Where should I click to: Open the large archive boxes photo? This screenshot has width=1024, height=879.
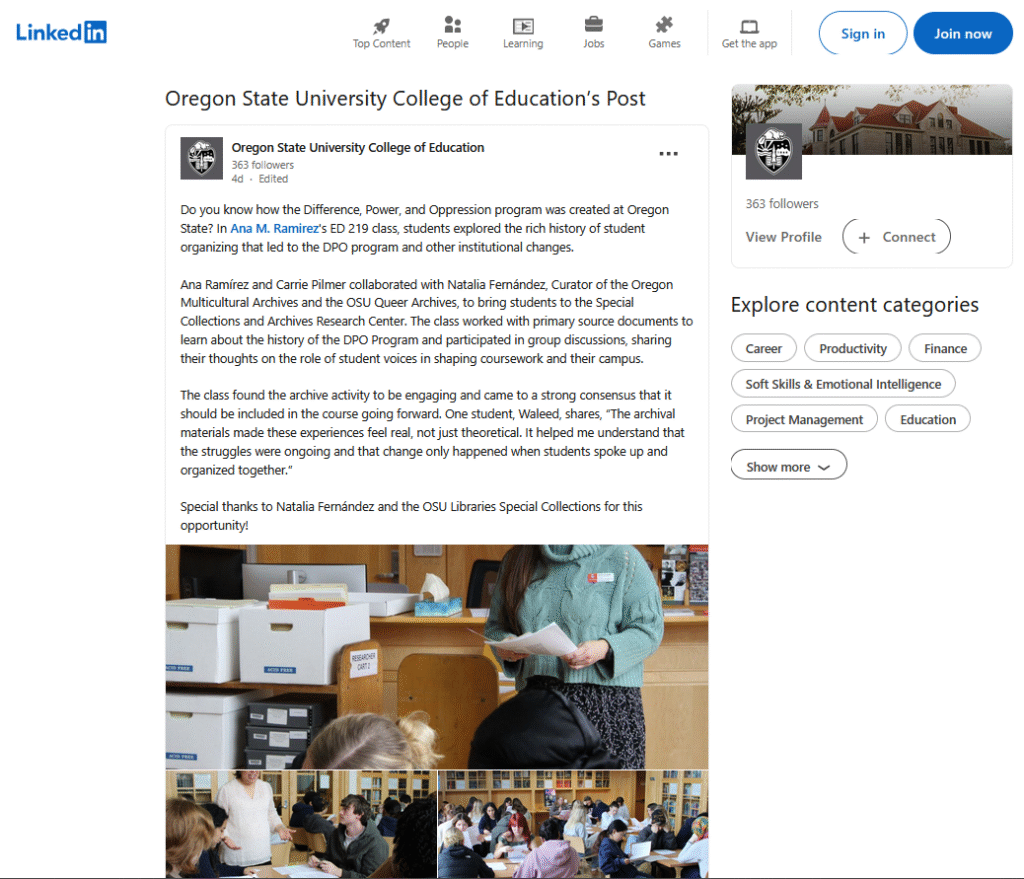pos(436,656)
